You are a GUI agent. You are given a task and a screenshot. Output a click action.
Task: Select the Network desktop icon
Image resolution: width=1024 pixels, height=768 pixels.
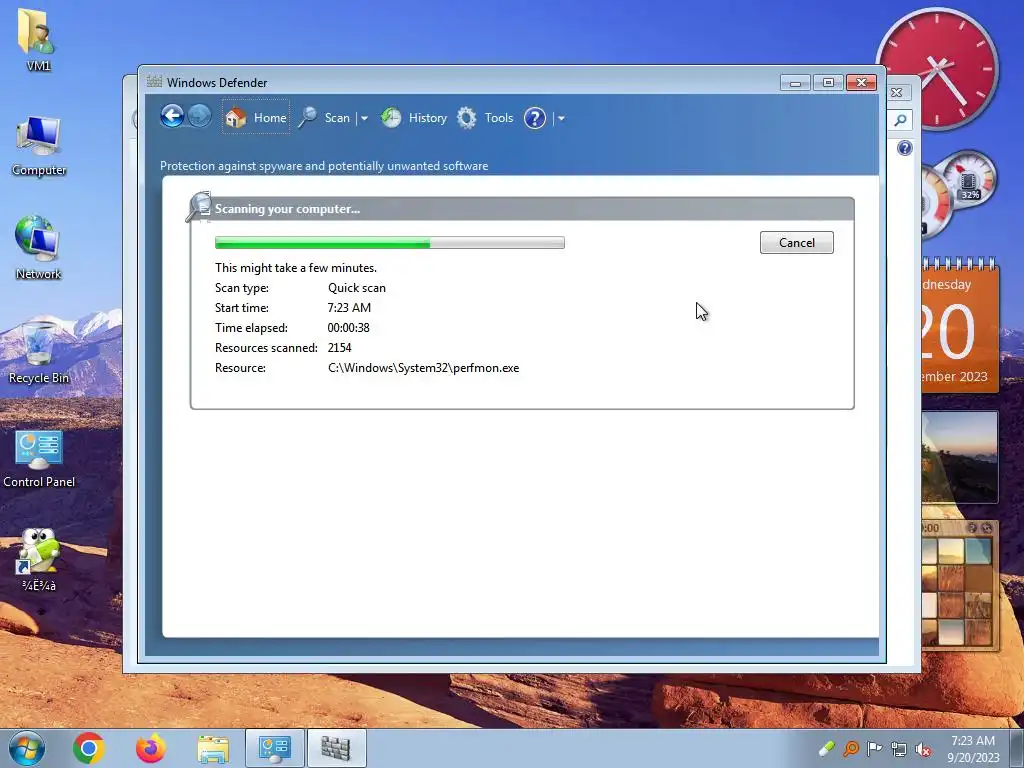pyautogui.click(x=38, y=248)
